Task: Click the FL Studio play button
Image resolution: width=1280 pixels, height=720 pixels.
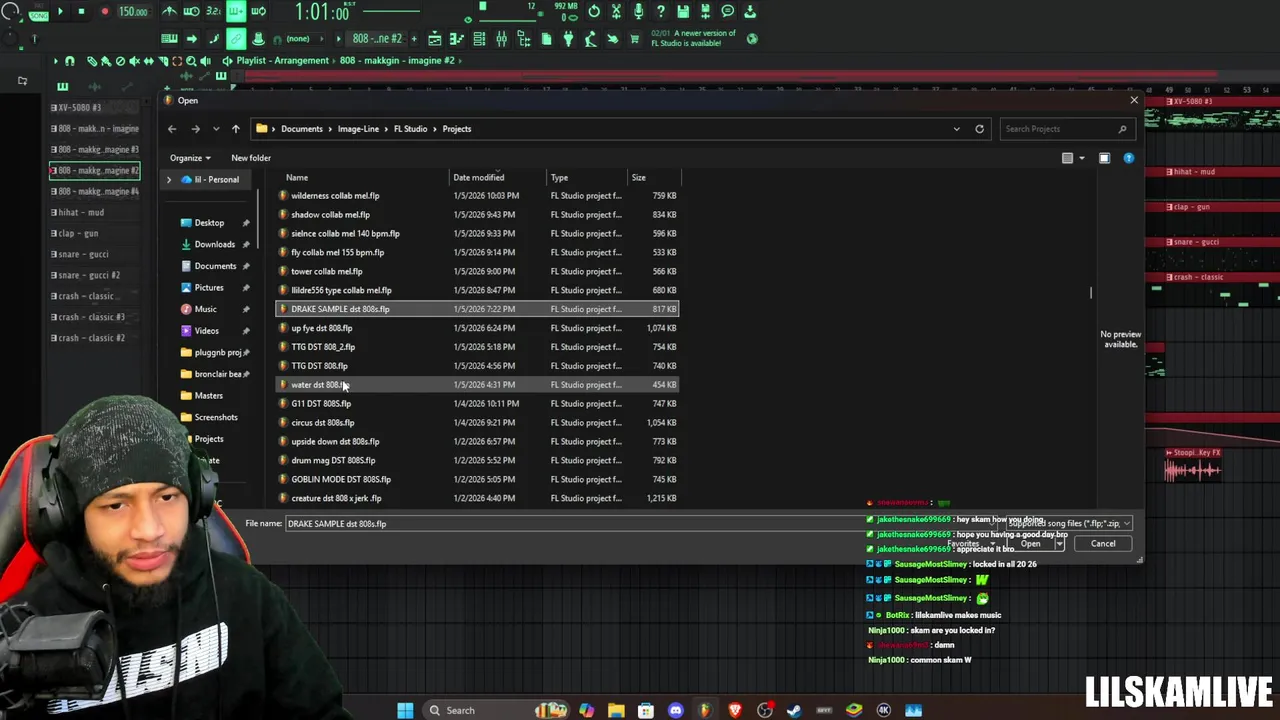Action: point(59,12)
